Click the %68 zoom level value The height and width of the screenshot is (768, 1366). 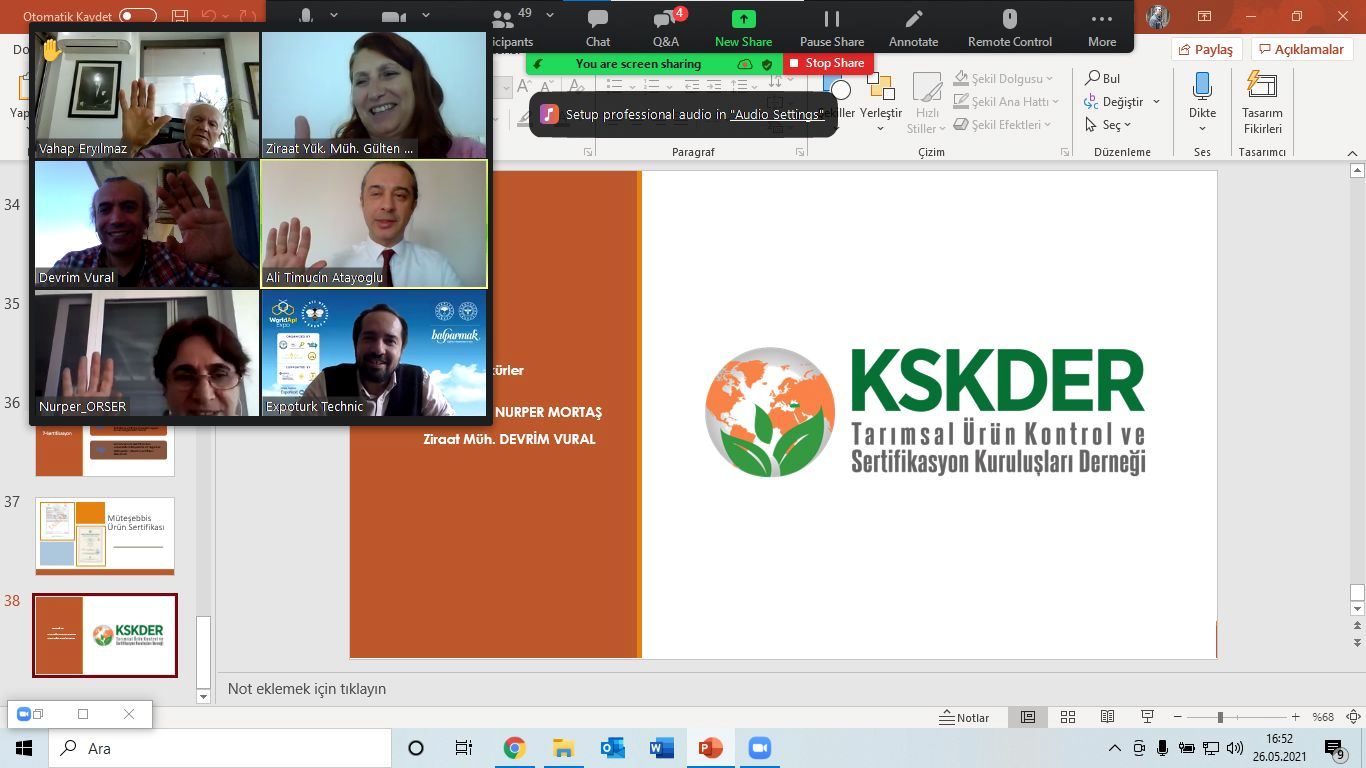pyautogui.click(x=1323, y=717)
